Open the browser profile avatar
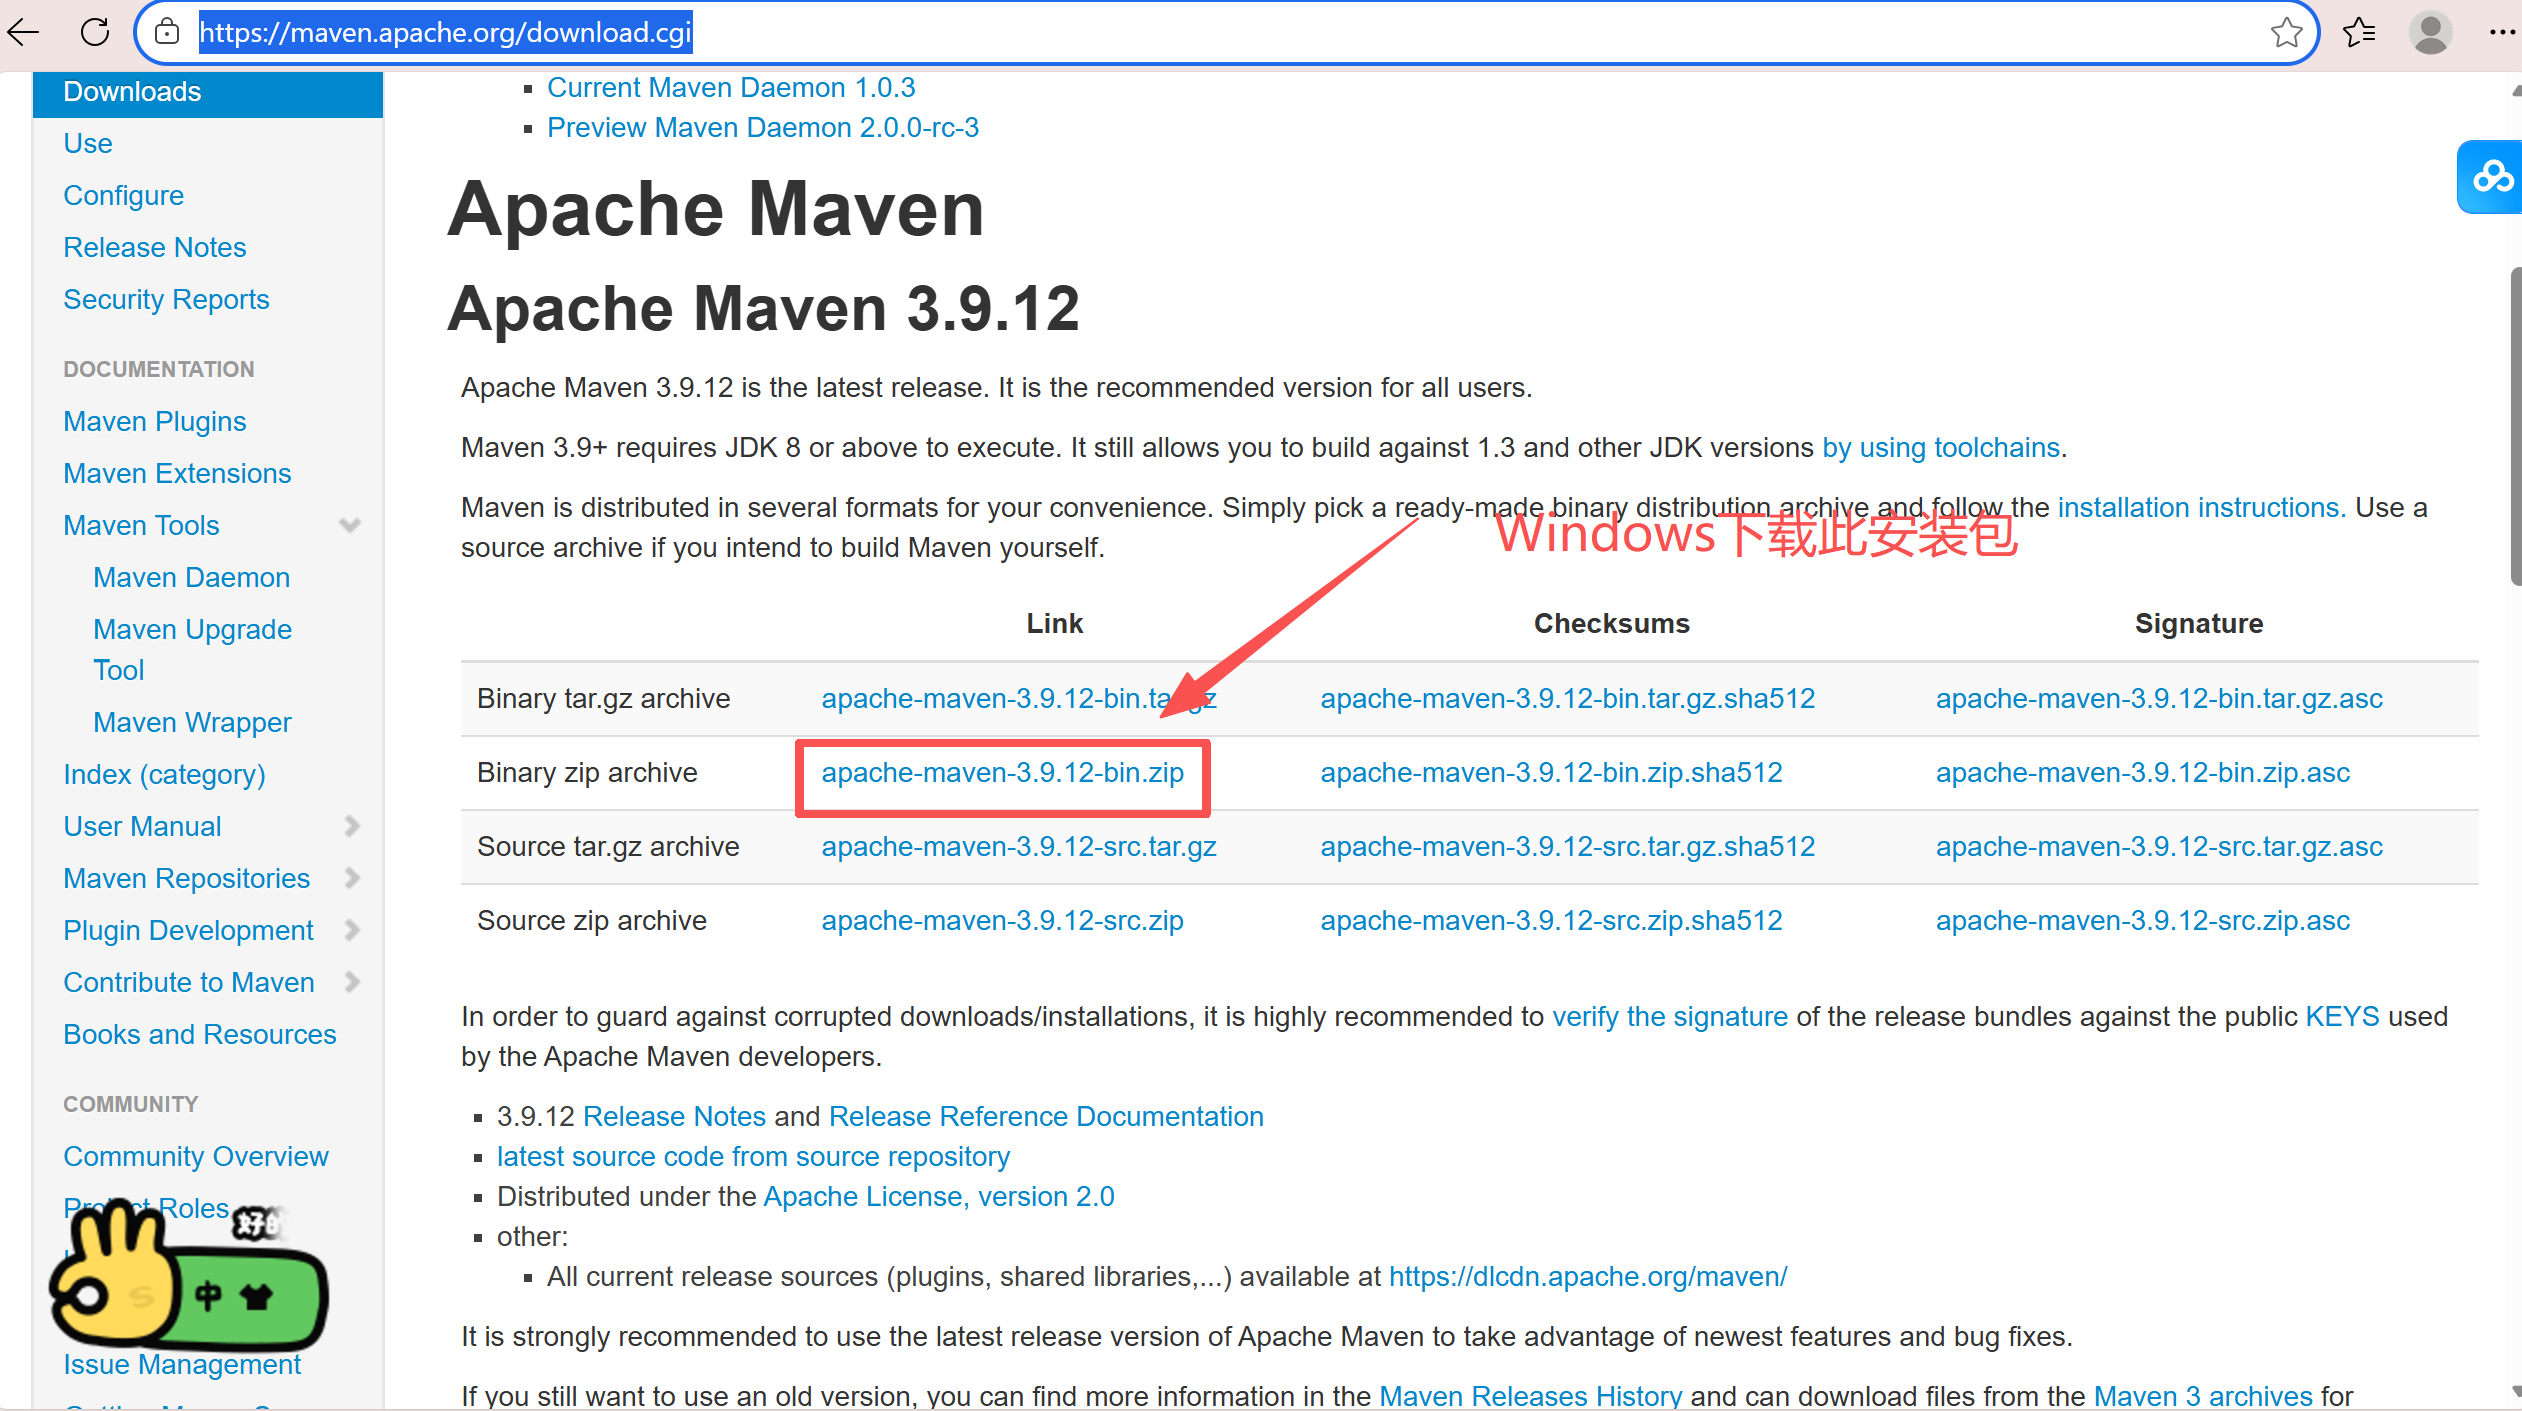The image size is (2522, 1411). [2430, 33]
